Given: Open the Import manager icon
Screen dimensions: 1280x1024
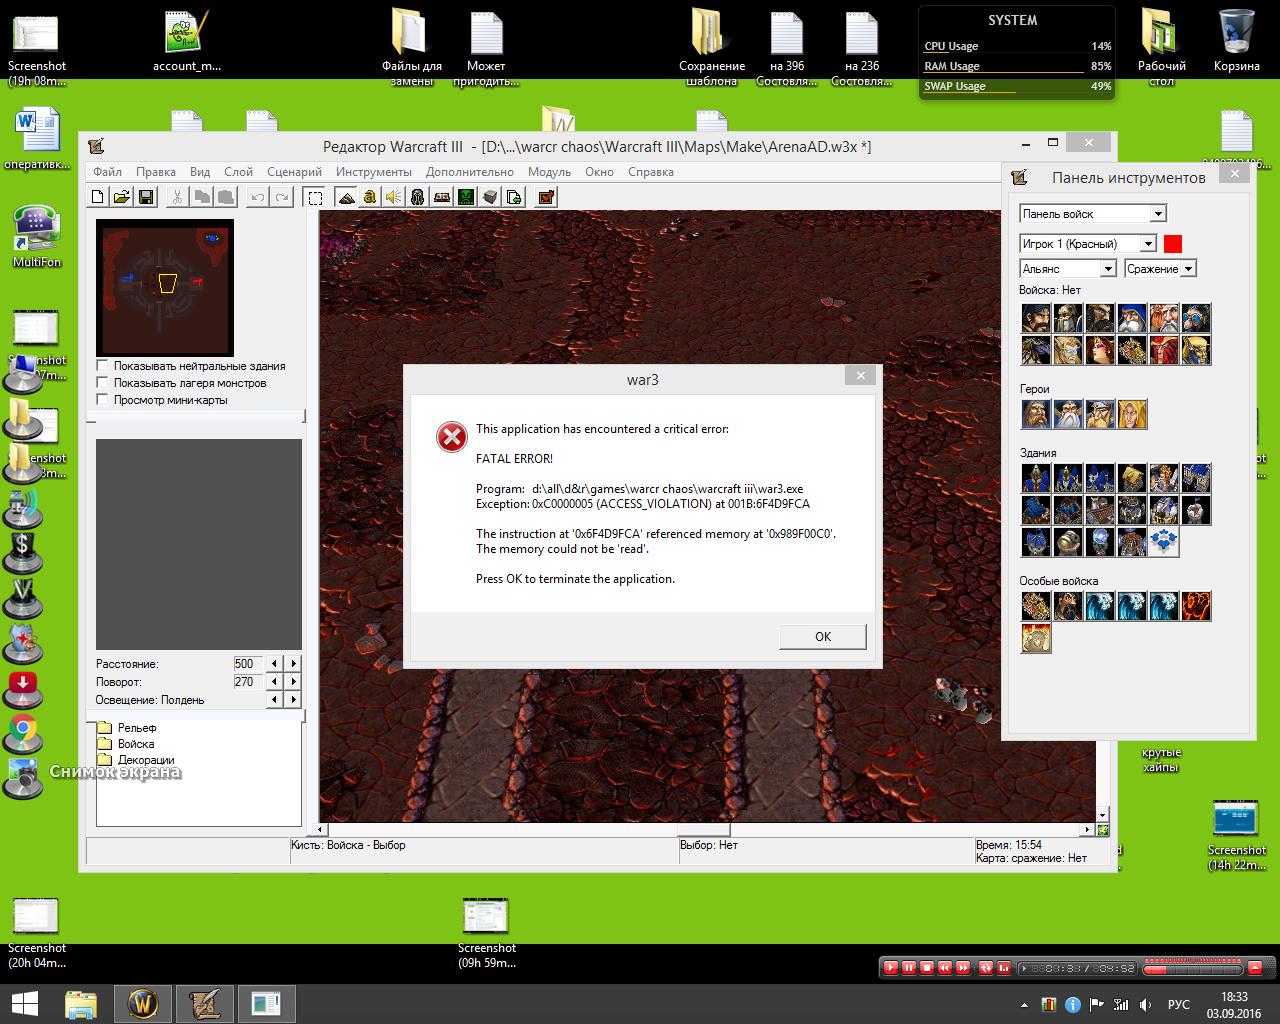Looking at the screenshot, I should (514, 197).
